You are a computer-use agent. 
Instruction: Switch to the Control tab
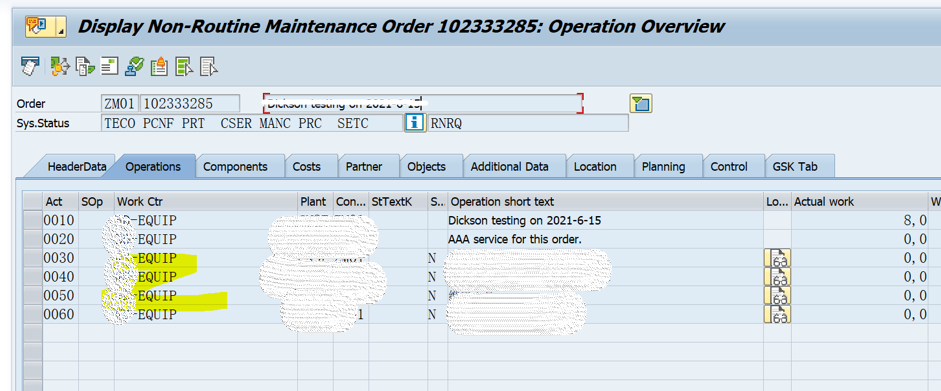click(x=729, y=167)
